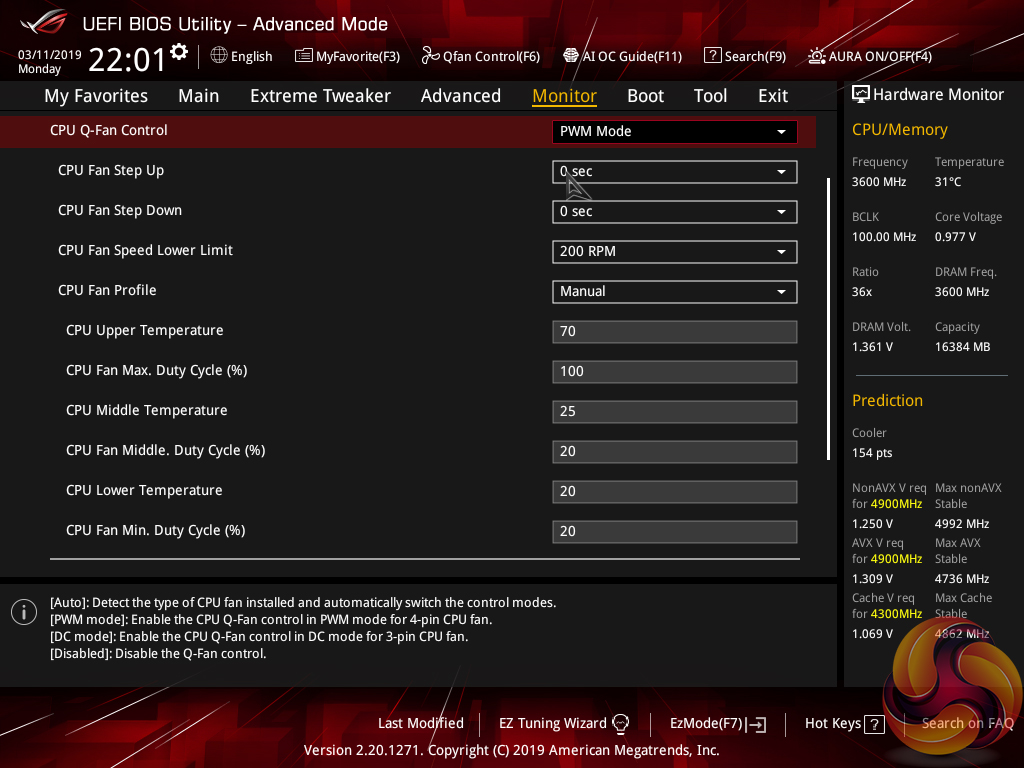The width and height of the screenshot is (1024, 768).
Task: Switch to the Extreme Tweaker tab
Action: coord(320,96)
